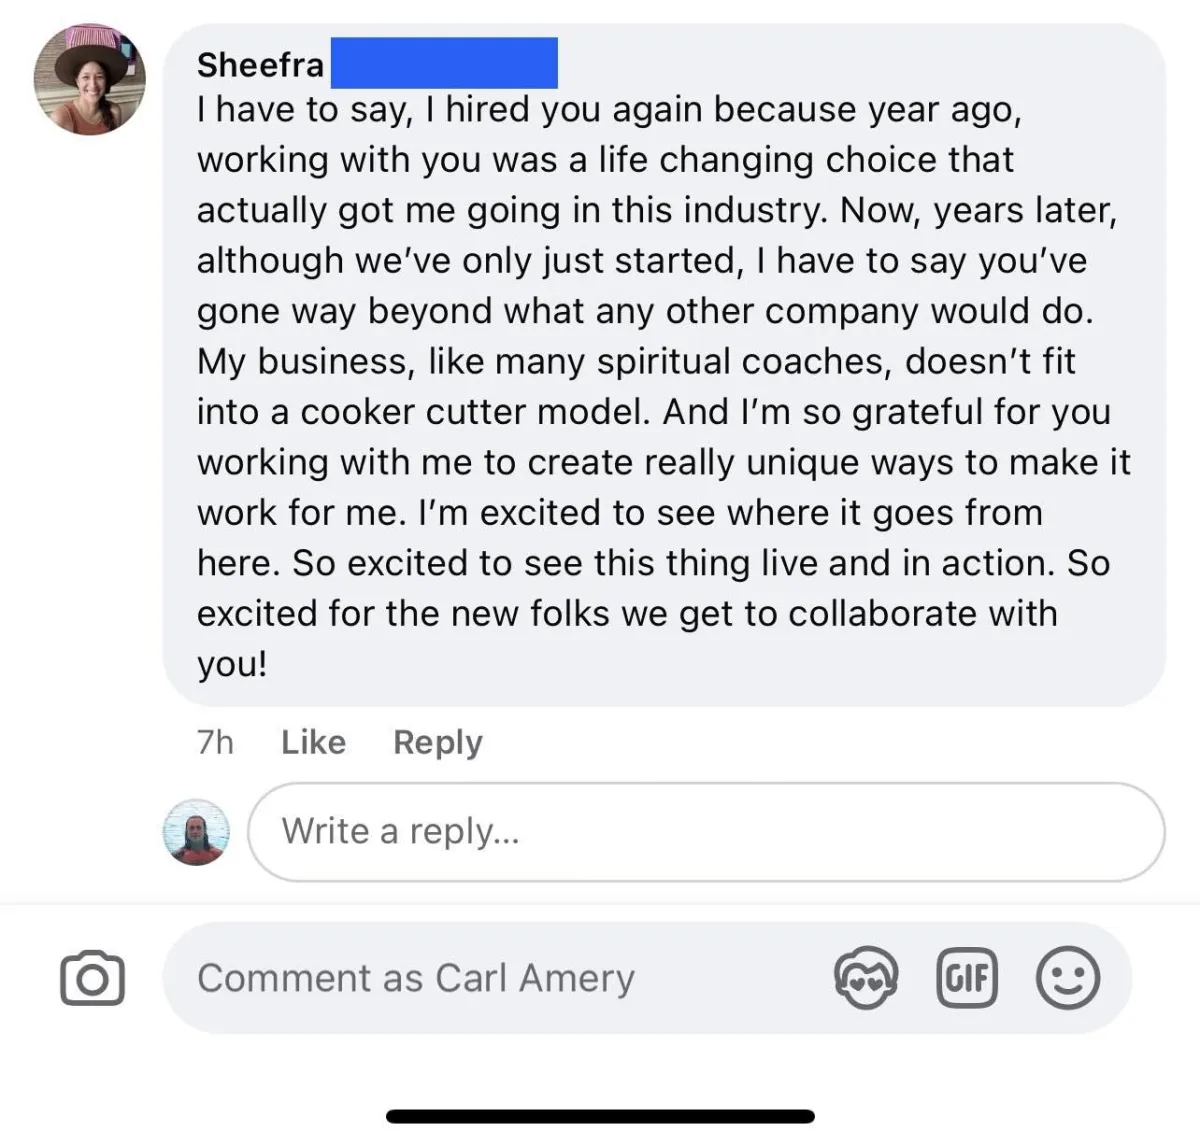The width and height of the screenshot is (1200, 1145).
Task: Click the 7h comment timestamp
Action: pos(215,742)
